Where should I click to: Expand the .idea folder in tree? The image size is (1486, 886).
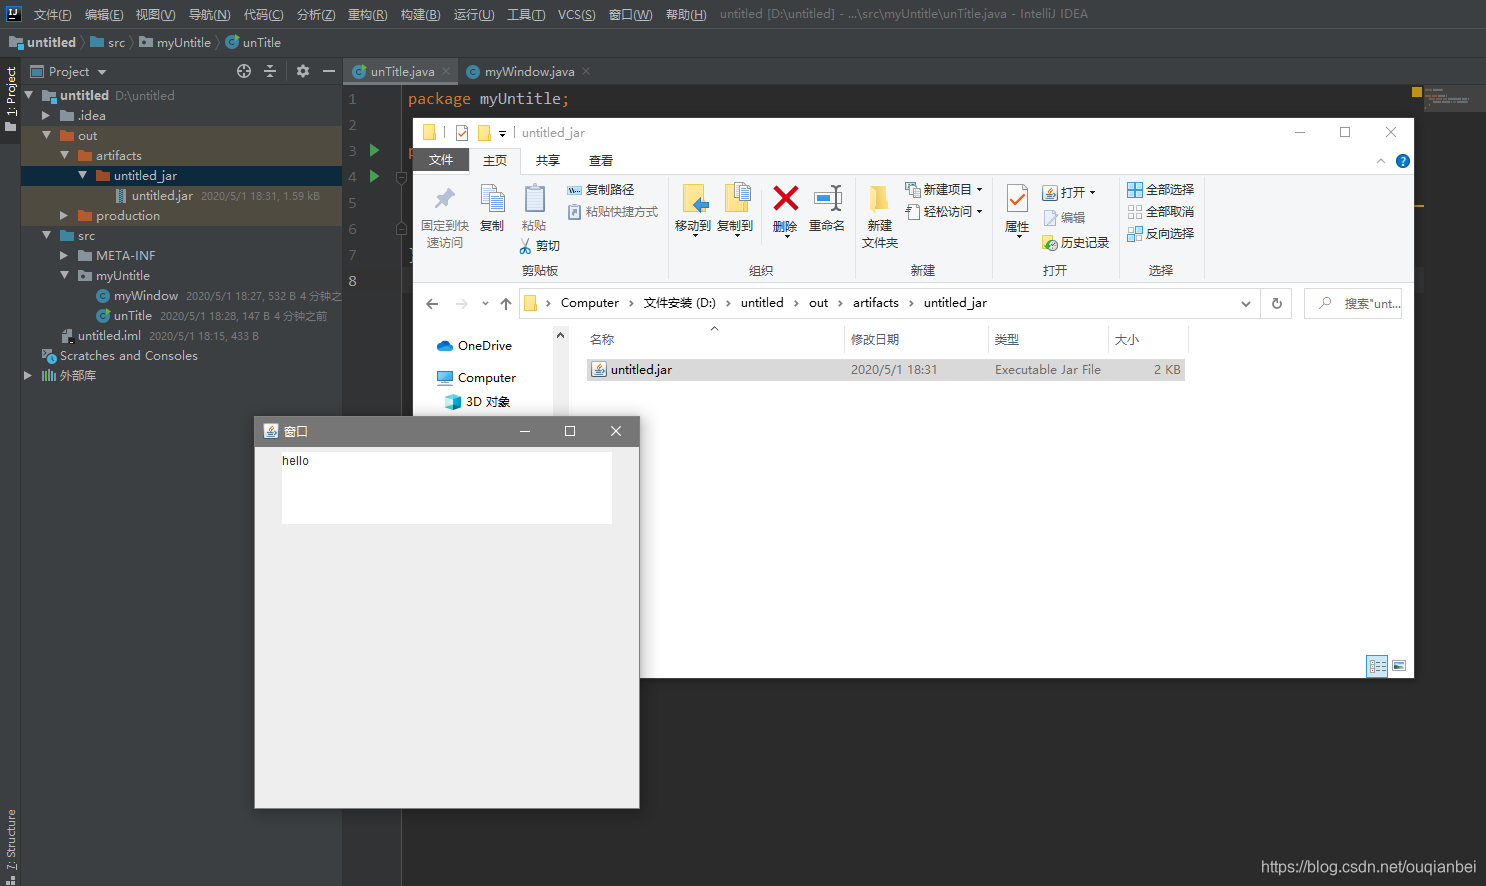(x=46, y=116)
